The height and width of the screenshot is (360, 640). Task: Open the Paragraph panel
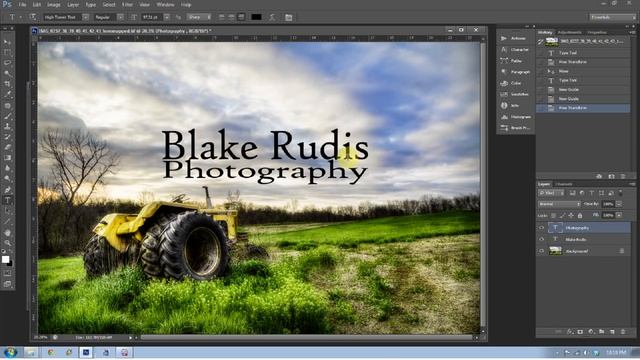pyautogui.click(x=515, y=72)
